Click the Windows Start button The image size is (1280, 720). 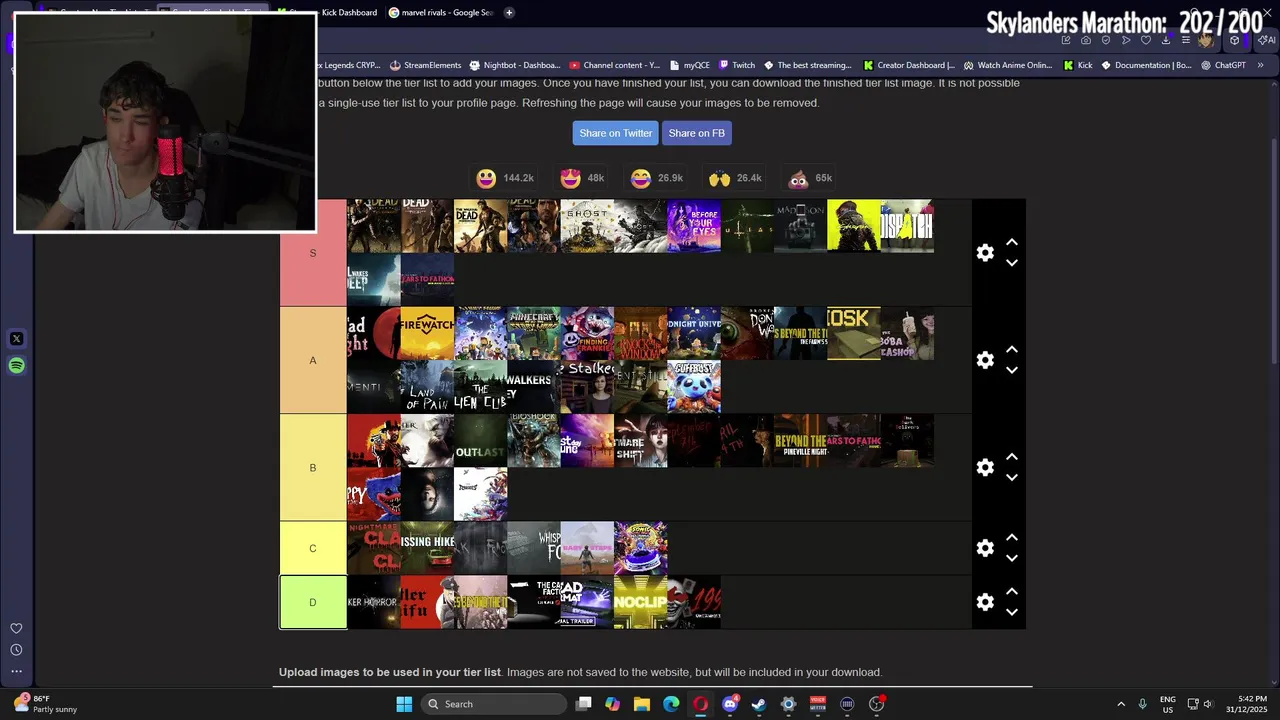click(404, 704)
